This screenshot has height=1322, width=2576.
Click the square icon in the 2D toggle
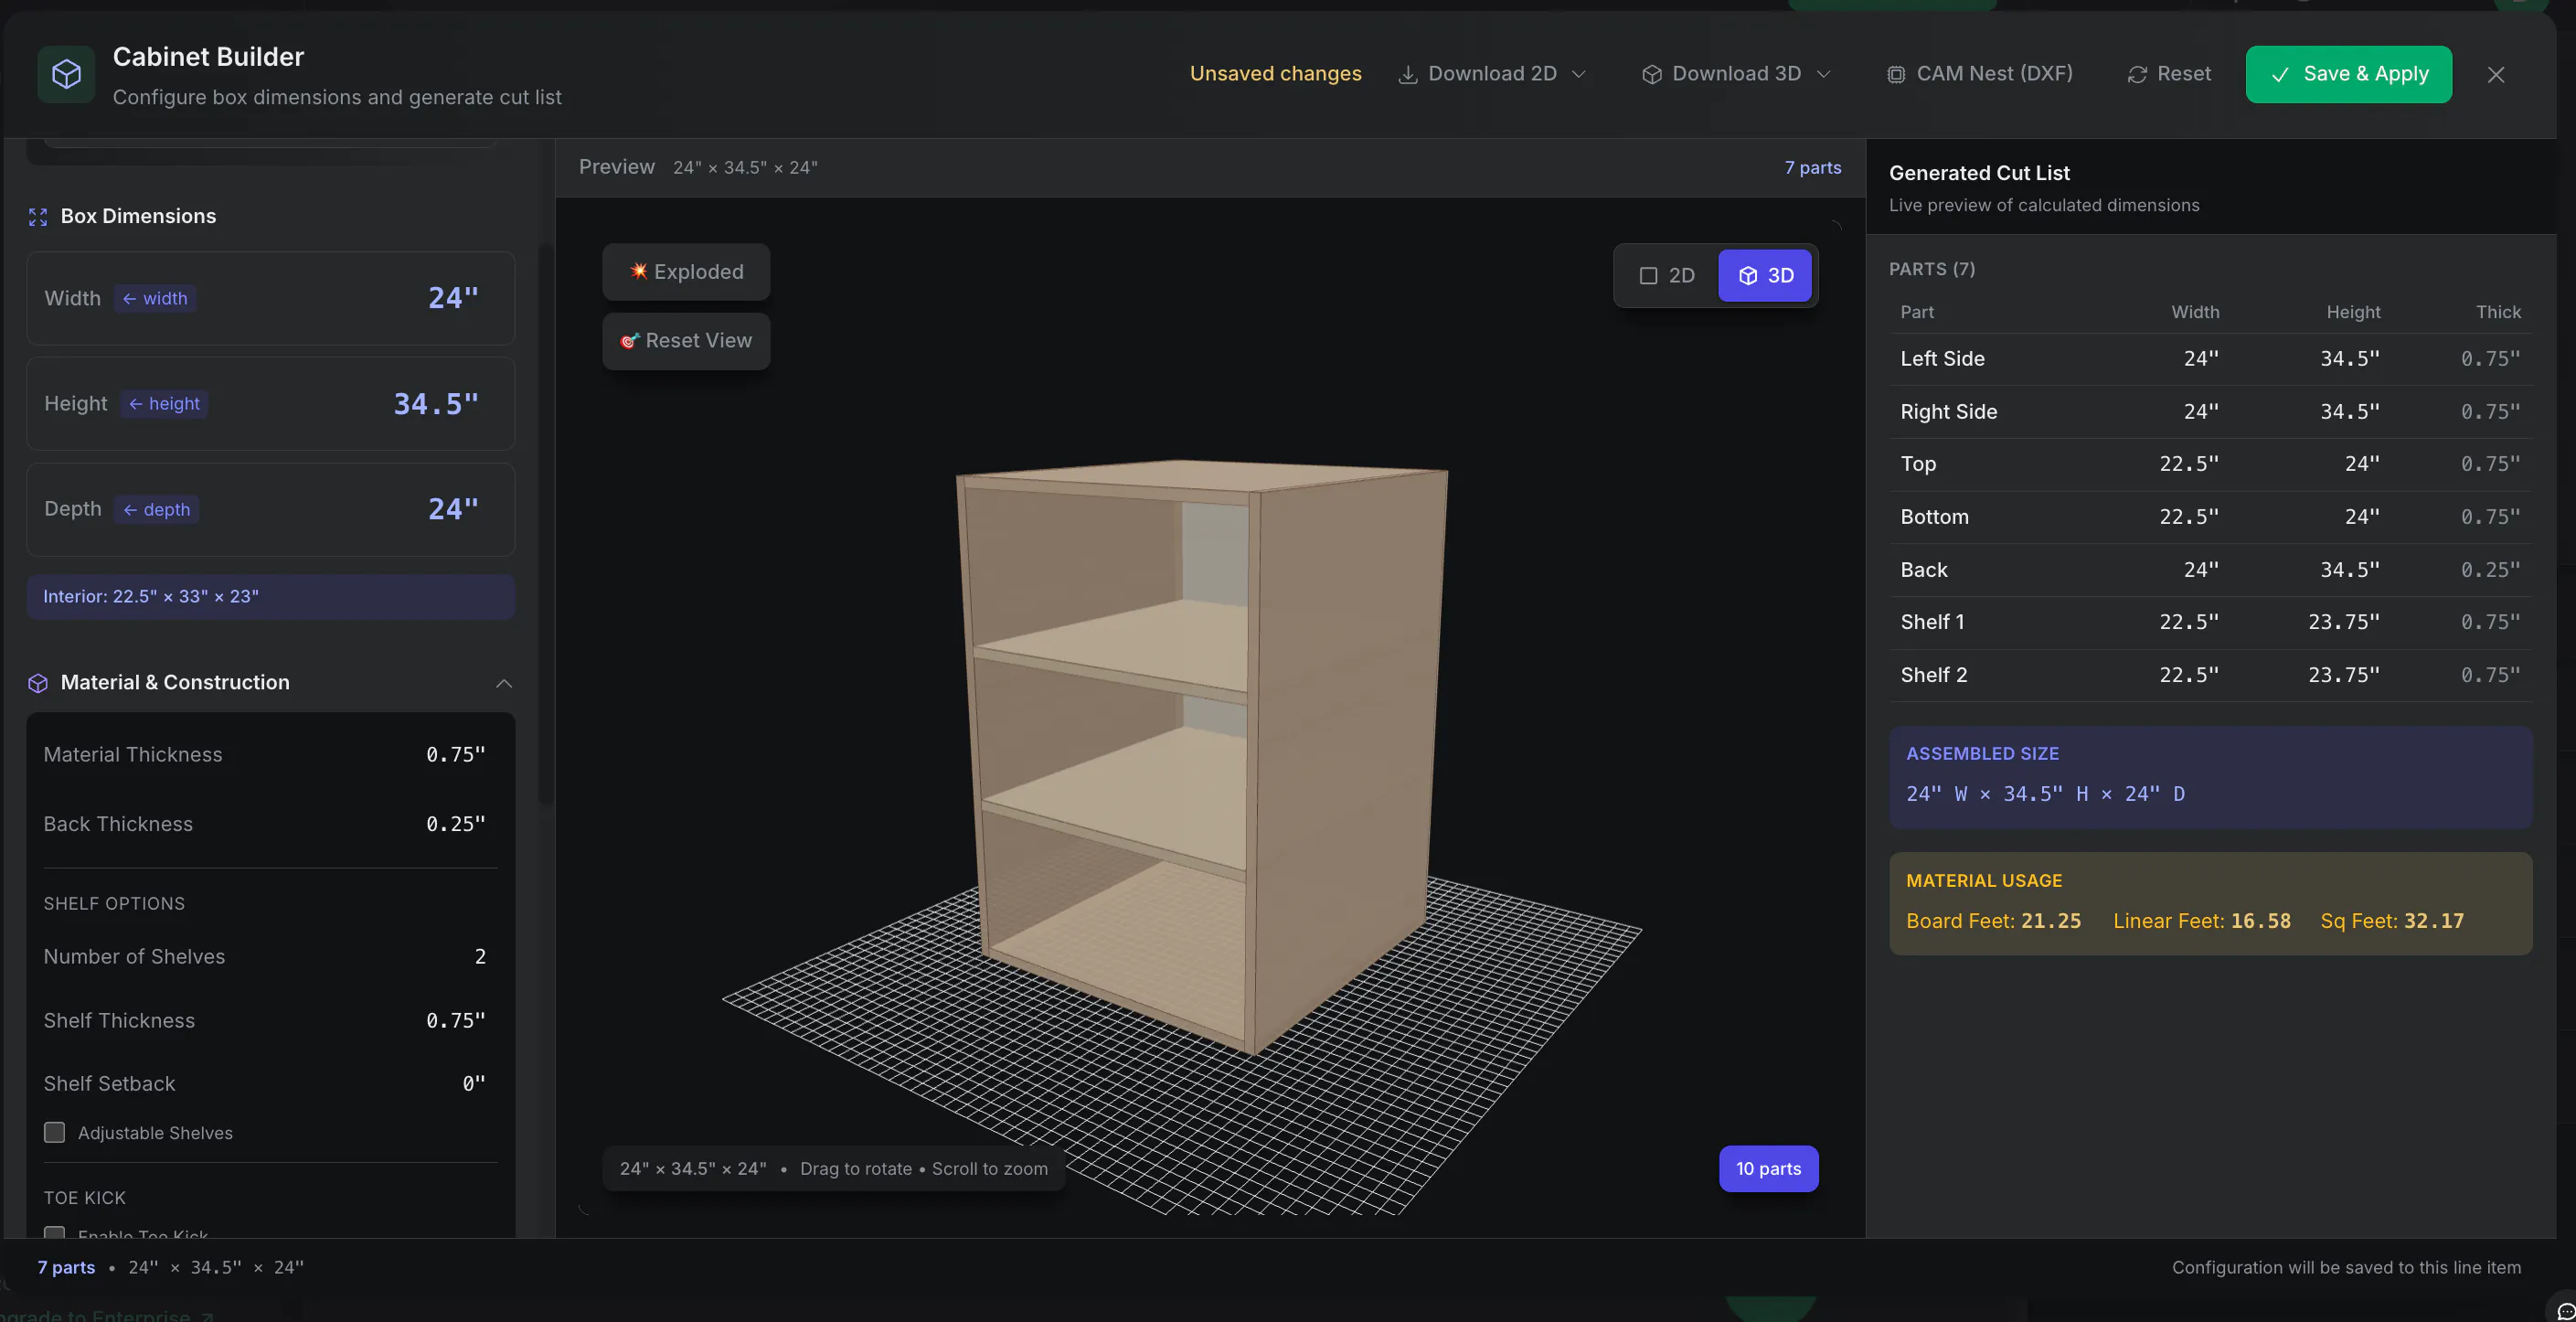[x=1648, y=276]
